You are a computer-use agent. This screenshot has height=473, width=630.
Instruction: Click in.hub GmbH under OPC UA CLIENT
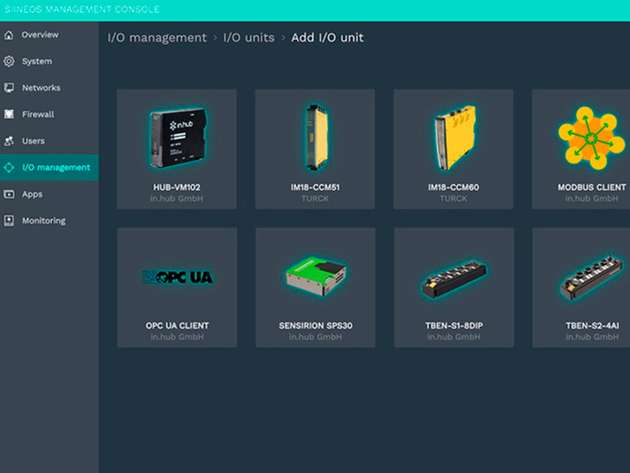[x=177, y=337]
